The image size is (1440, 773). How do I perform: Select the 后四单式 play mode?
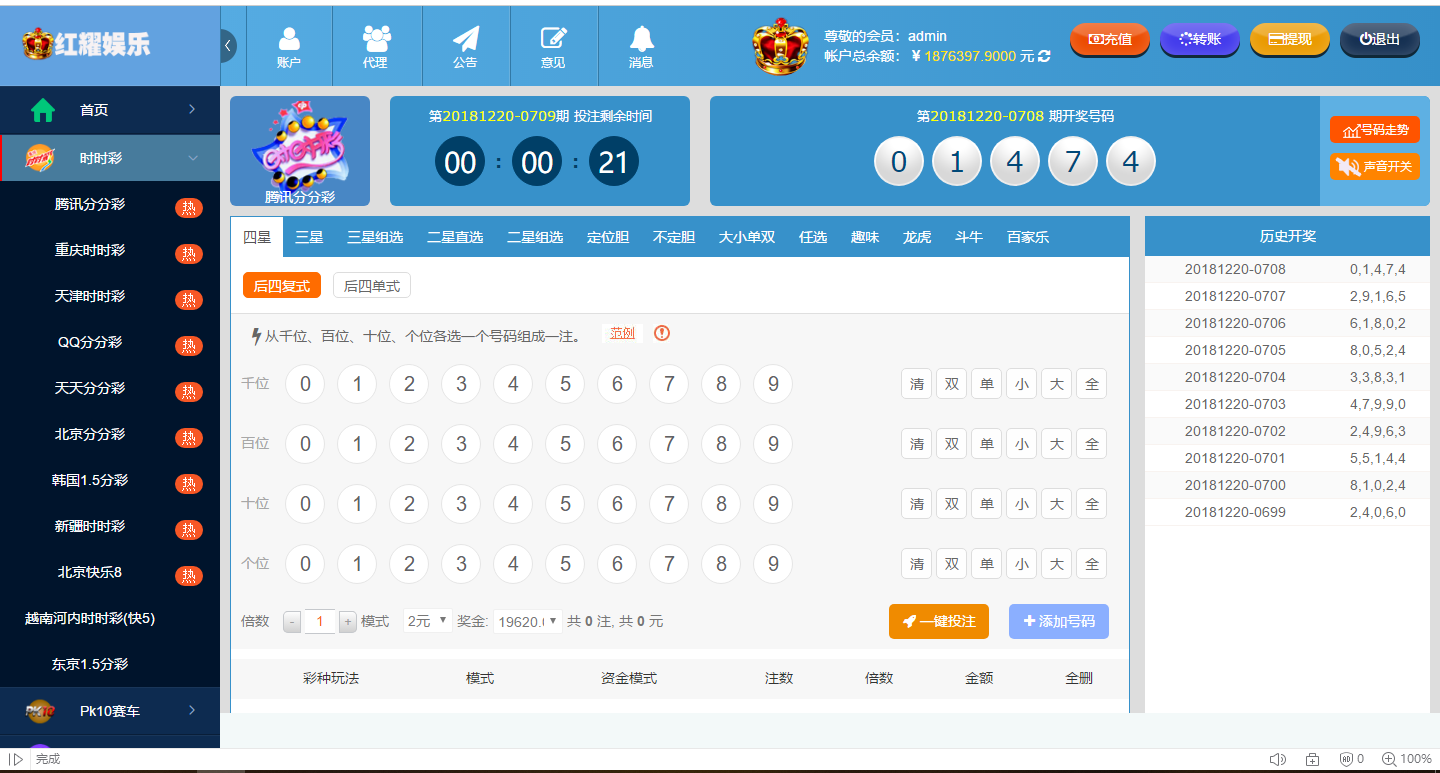tap(371, 286)
